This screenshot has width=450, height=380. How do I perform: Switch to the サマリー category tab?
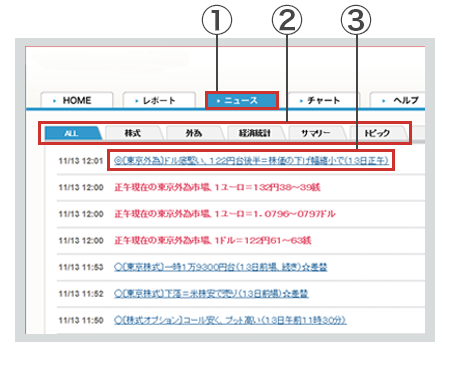coord(316,133)
